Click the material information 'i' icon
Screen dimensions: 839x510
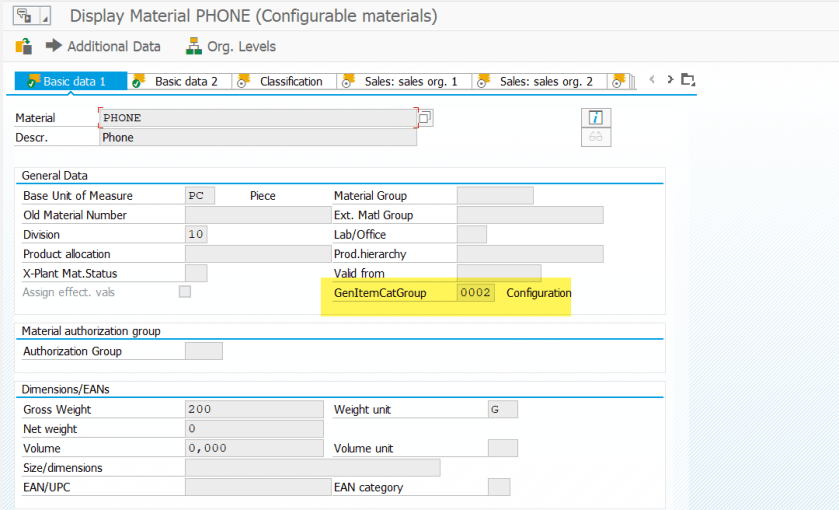[x=596, y=117]
